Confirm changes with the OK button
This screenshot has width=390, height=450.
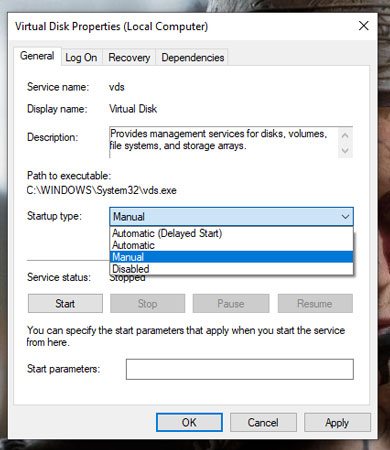[x=189, y=422]
